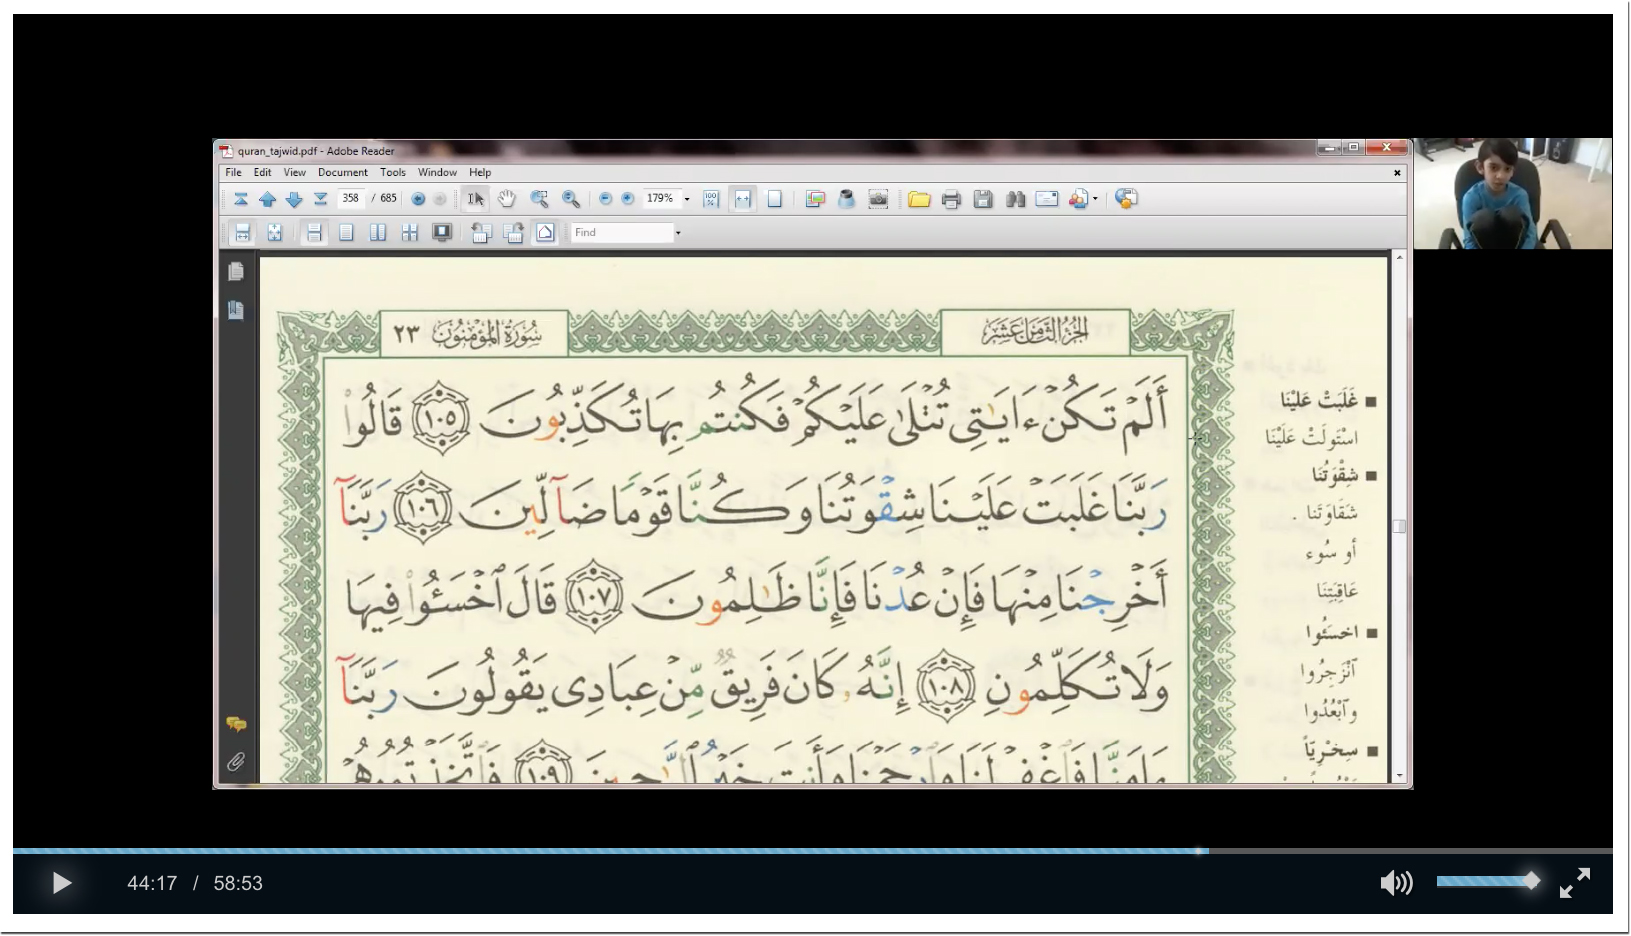Viewport: 1631px width, 936px height.
Task: Expand the collaborate icon dropdown arrow
Action: (1095, 199)
